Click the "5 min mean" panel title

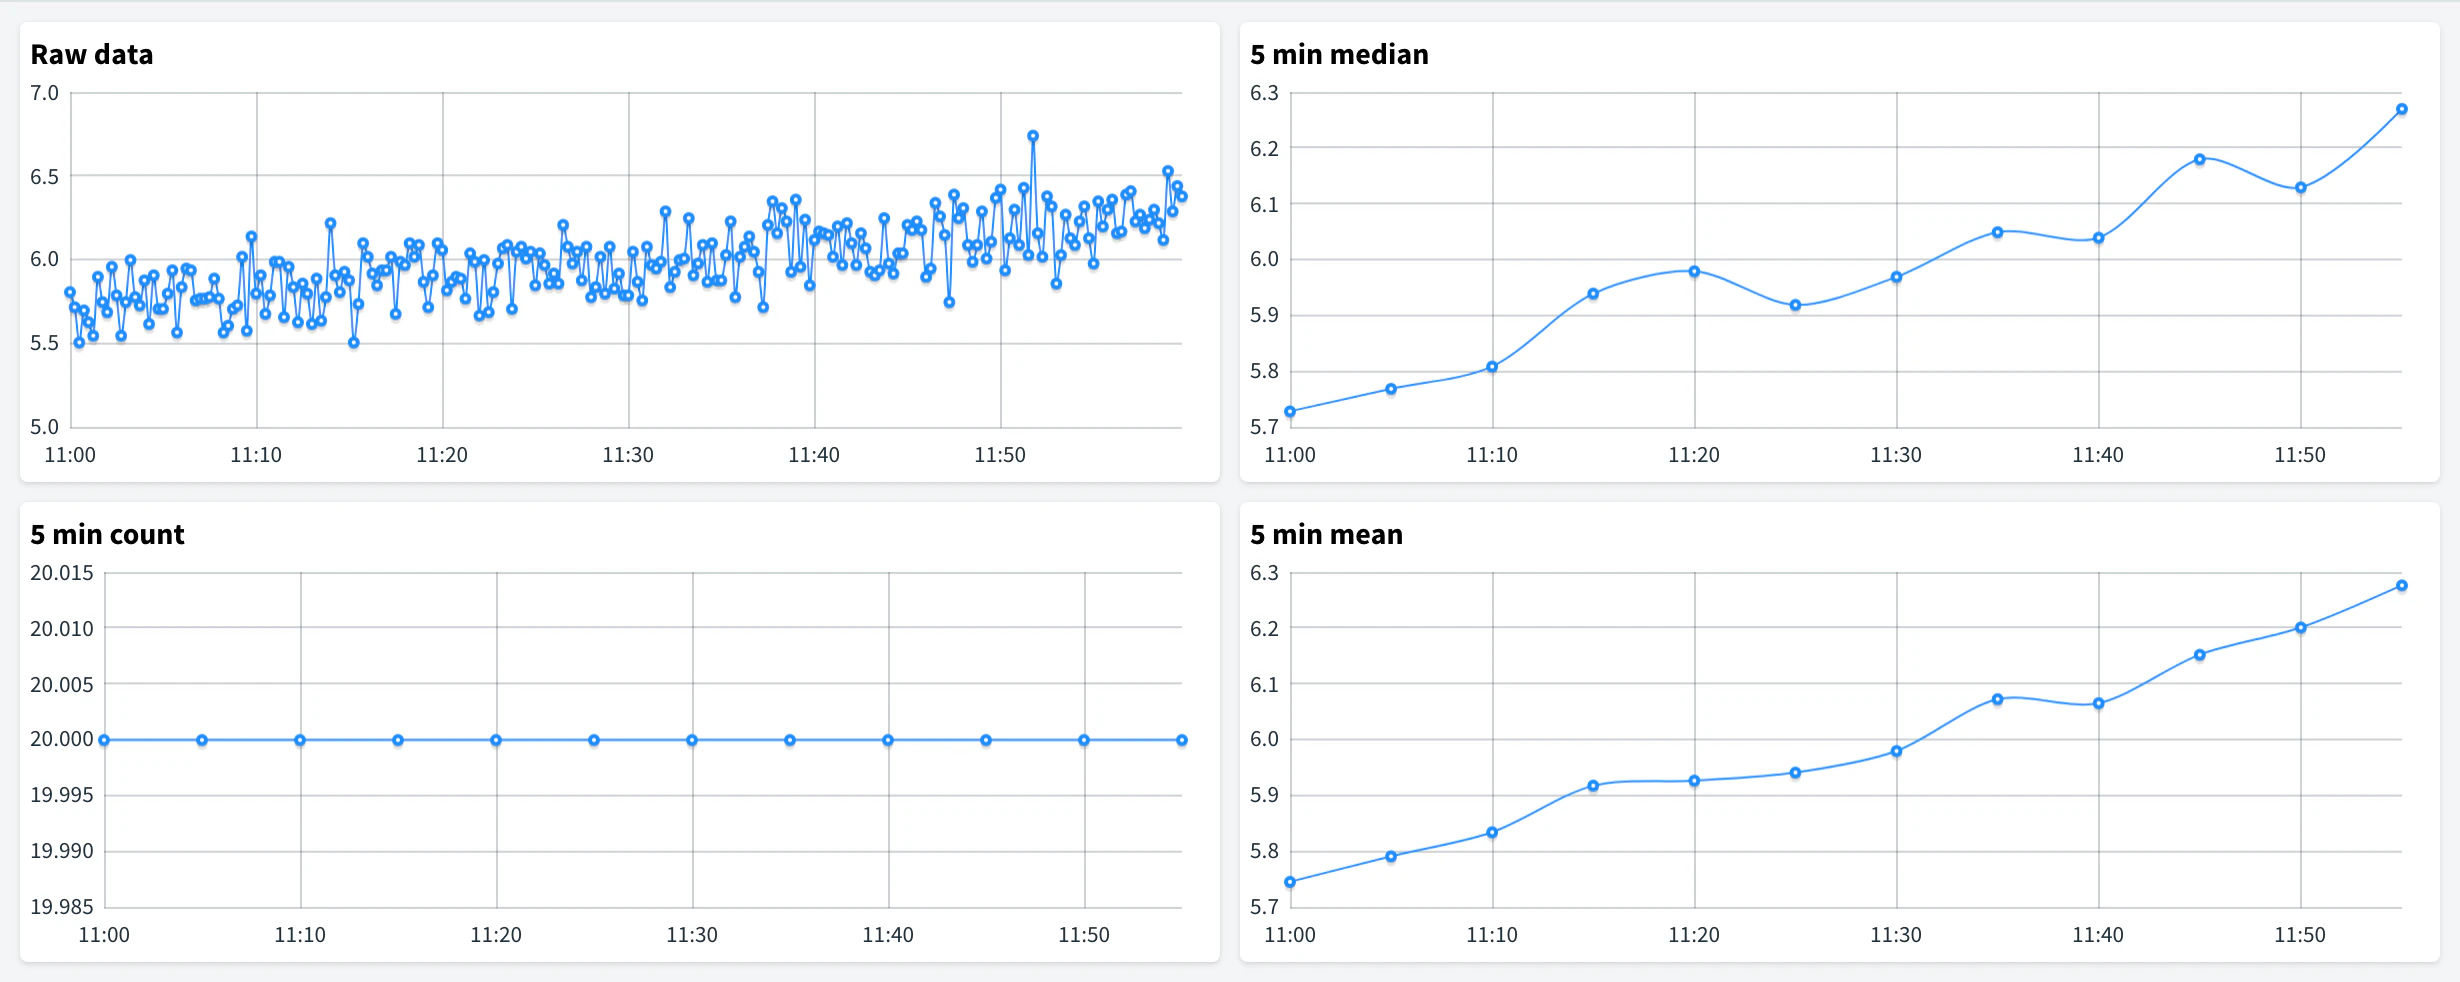coord(1326,534)
